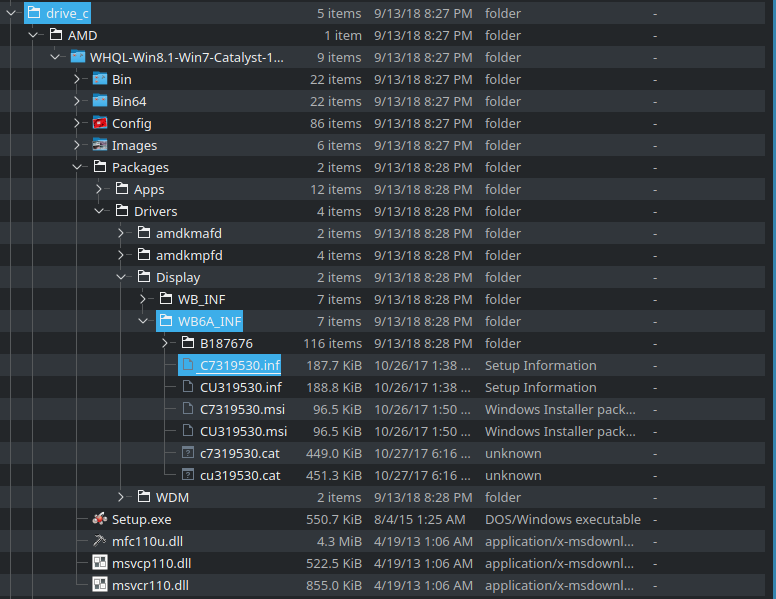Collapse the WB6A_INF folder

143,321
